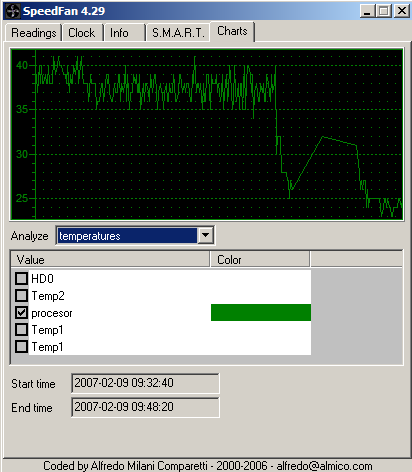This screenshot has height=472, width=412.
Task: Open the Analyze dropdown arrow
Action: (206, 235)
